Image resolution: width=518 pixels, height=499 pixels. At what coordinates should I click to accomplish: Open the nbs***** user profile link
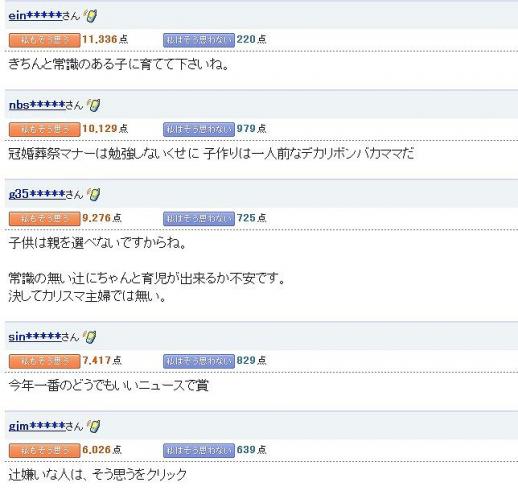[37, 105]
